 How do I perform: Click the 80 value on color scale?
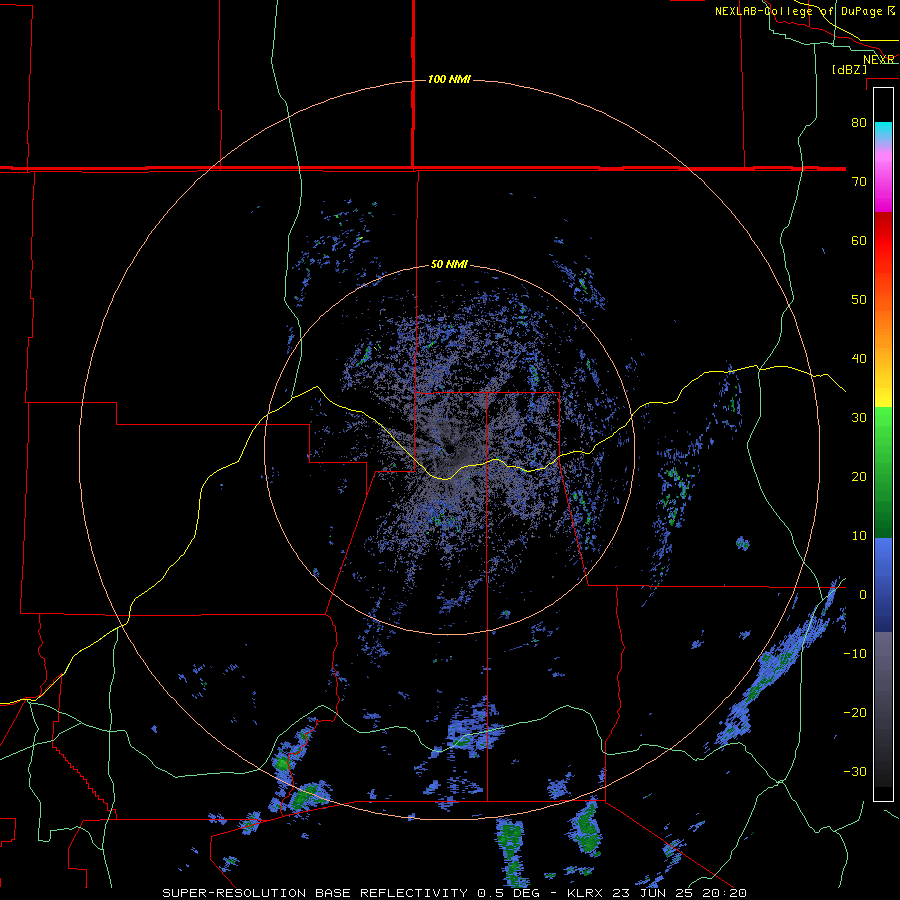pos(859,123)
